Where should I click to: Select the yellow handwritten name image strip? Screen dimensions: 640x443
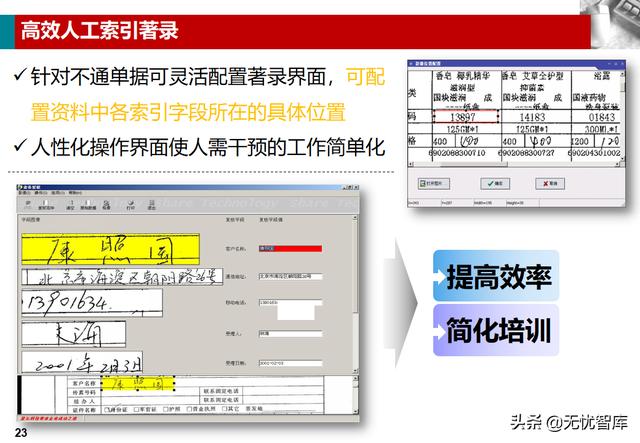point(111,249)
